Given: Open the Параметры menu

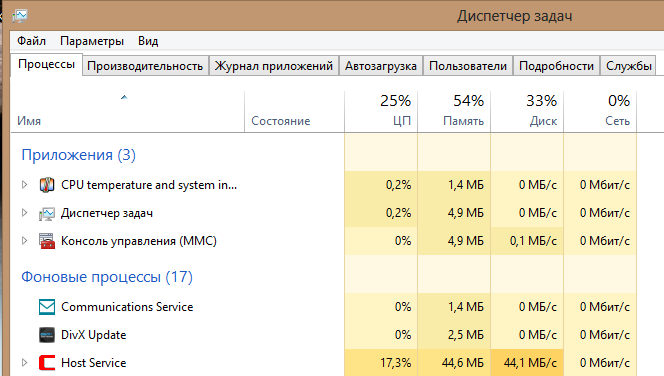Looking at the screenshot, I should pos(92,41).
